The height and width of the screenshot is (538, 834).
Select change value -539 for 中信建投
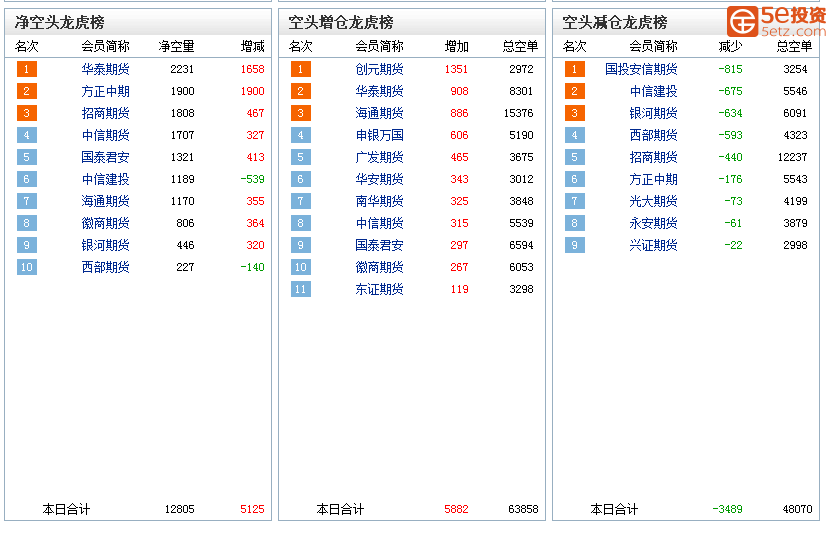(252, 179)
